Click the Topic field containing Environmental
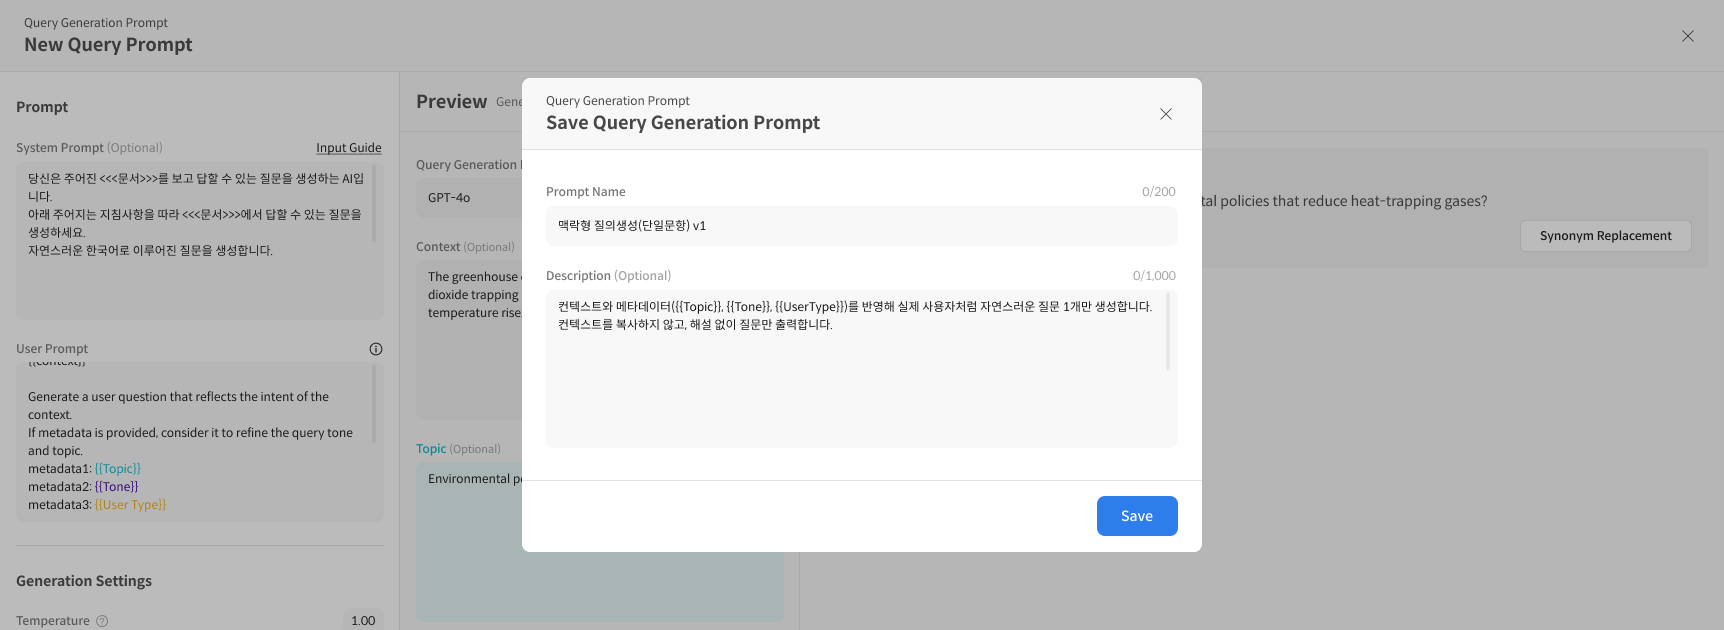This screenshot has height=630, width=1724. pyautogui.click(x=468, y=540)
